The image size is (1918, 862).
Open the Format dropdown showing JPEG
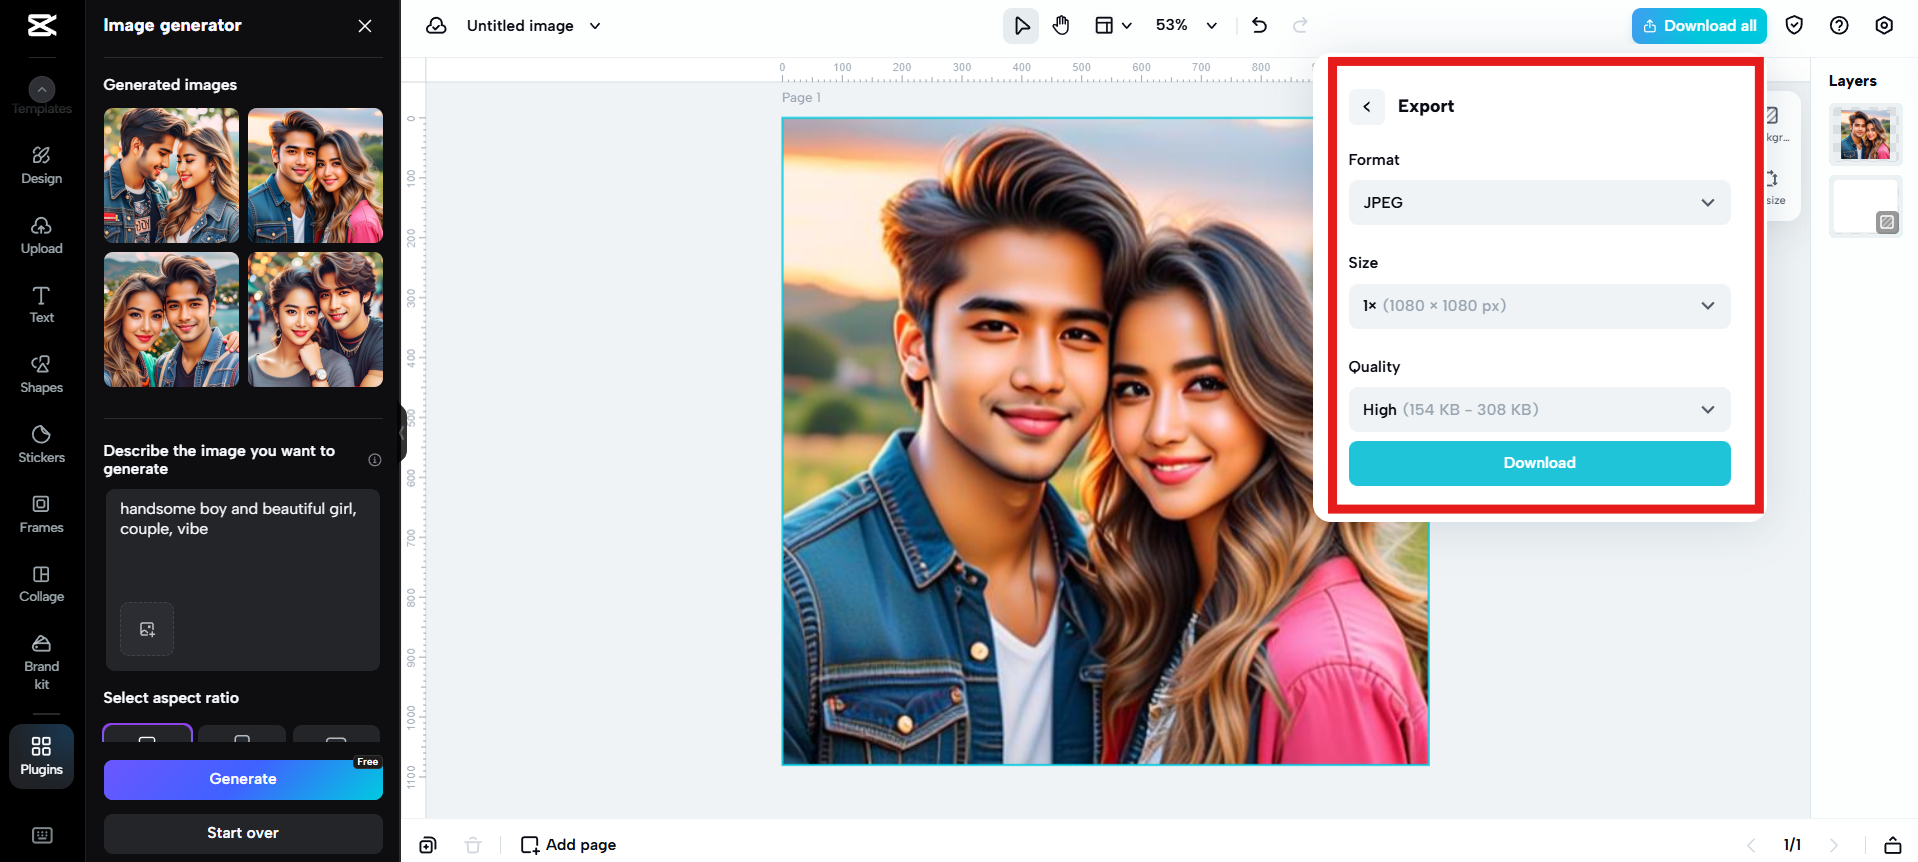pos(1539,203)
